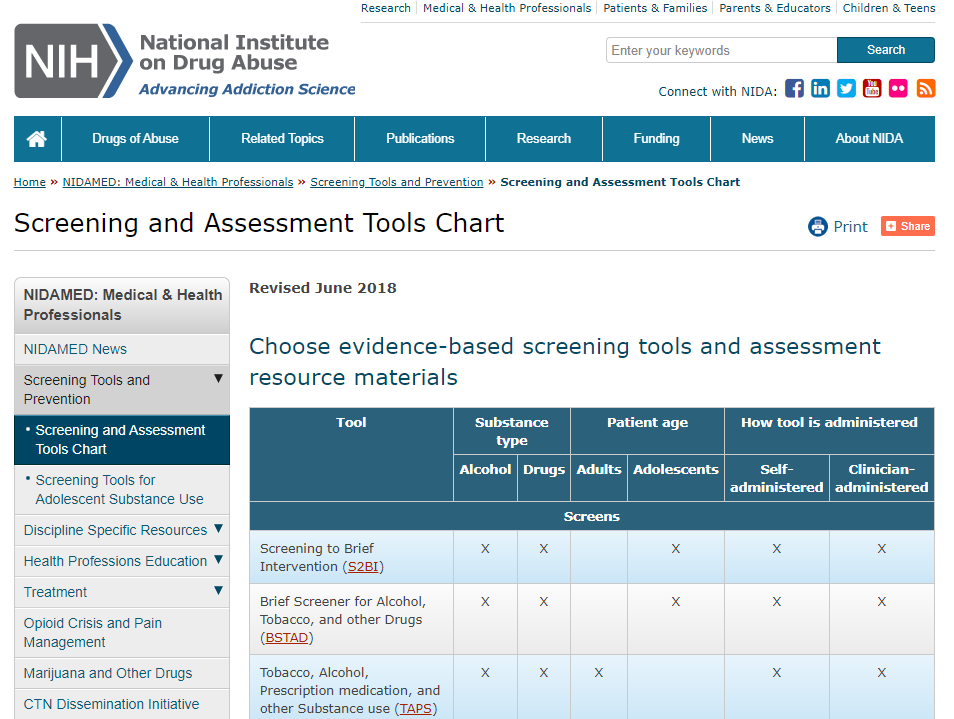Open the NIDA LinkedIn icon
The width and height of the screenshot is (954, 719).
[x=820, y=89]
